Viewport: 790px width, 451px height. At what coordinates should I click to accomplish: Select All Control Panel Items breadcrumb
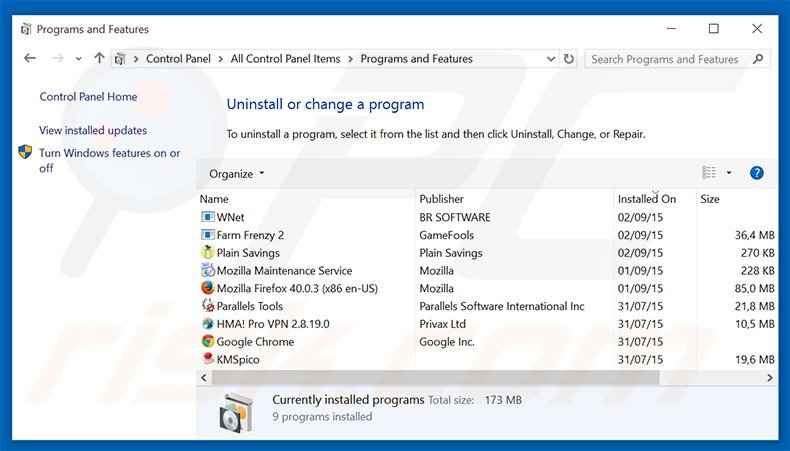tap(286, 59)
